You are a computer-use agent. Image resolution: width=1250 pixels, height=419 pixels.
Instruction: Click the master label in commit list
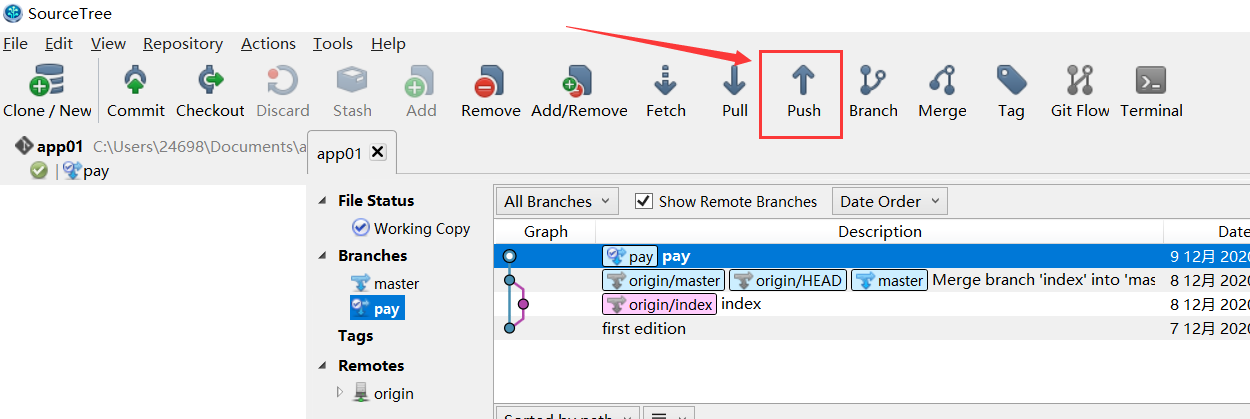[x=889, y=280]
